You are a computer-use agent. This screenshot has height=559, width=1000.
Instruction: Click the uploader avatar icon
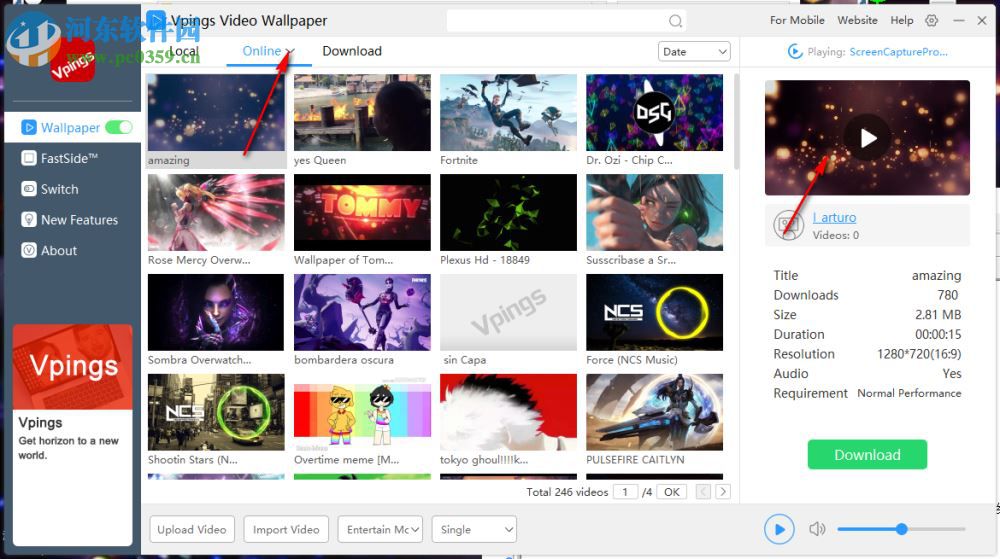pos(788,225)
